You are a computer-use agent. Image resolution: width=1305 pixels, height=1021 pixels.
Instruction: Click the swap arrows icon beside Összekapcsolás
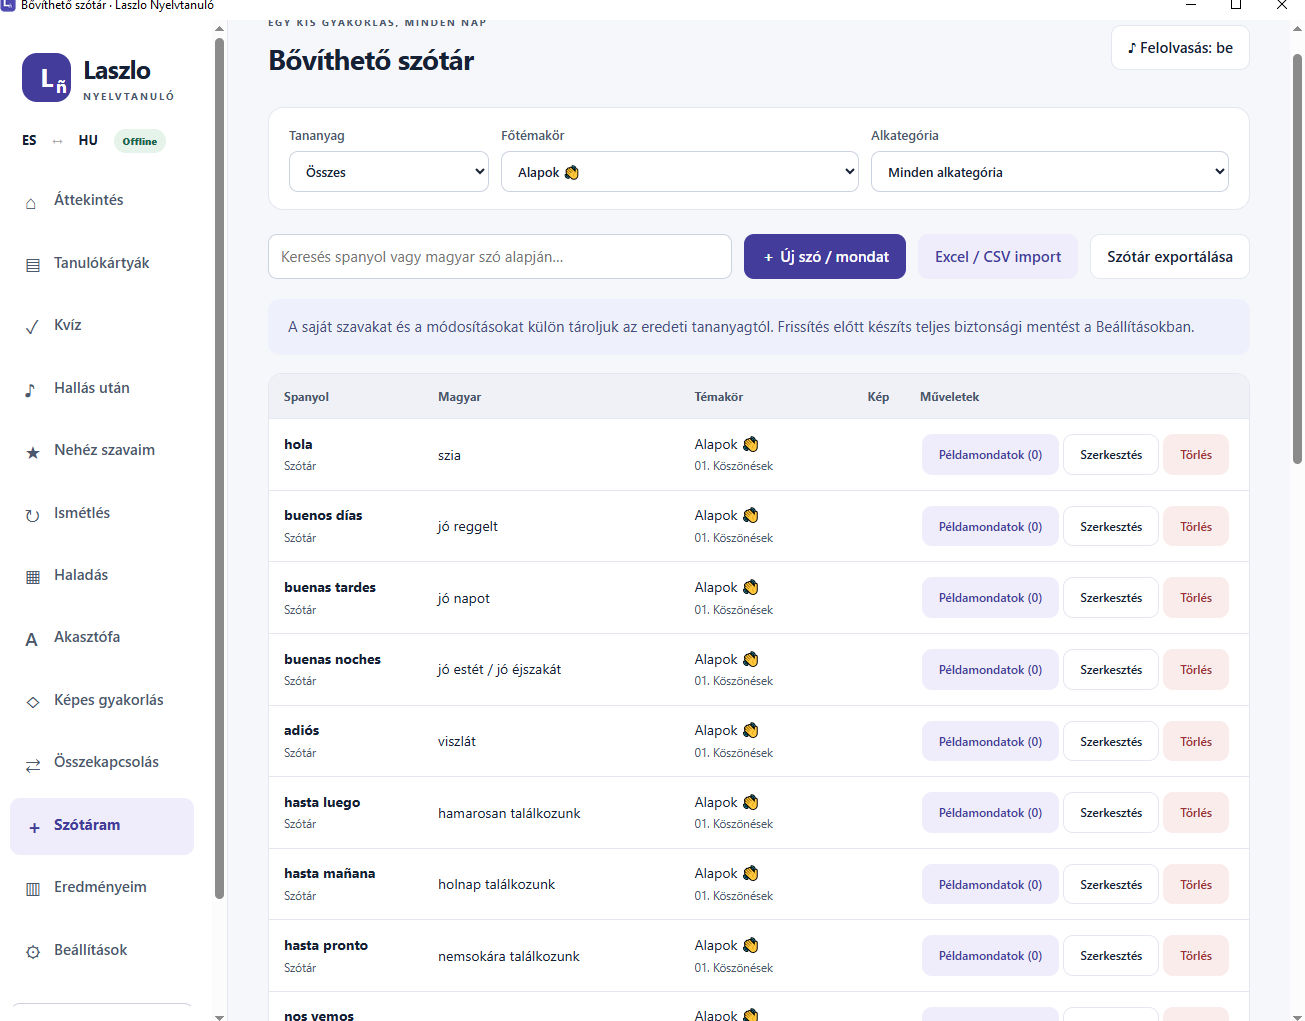tap(32, 764)
